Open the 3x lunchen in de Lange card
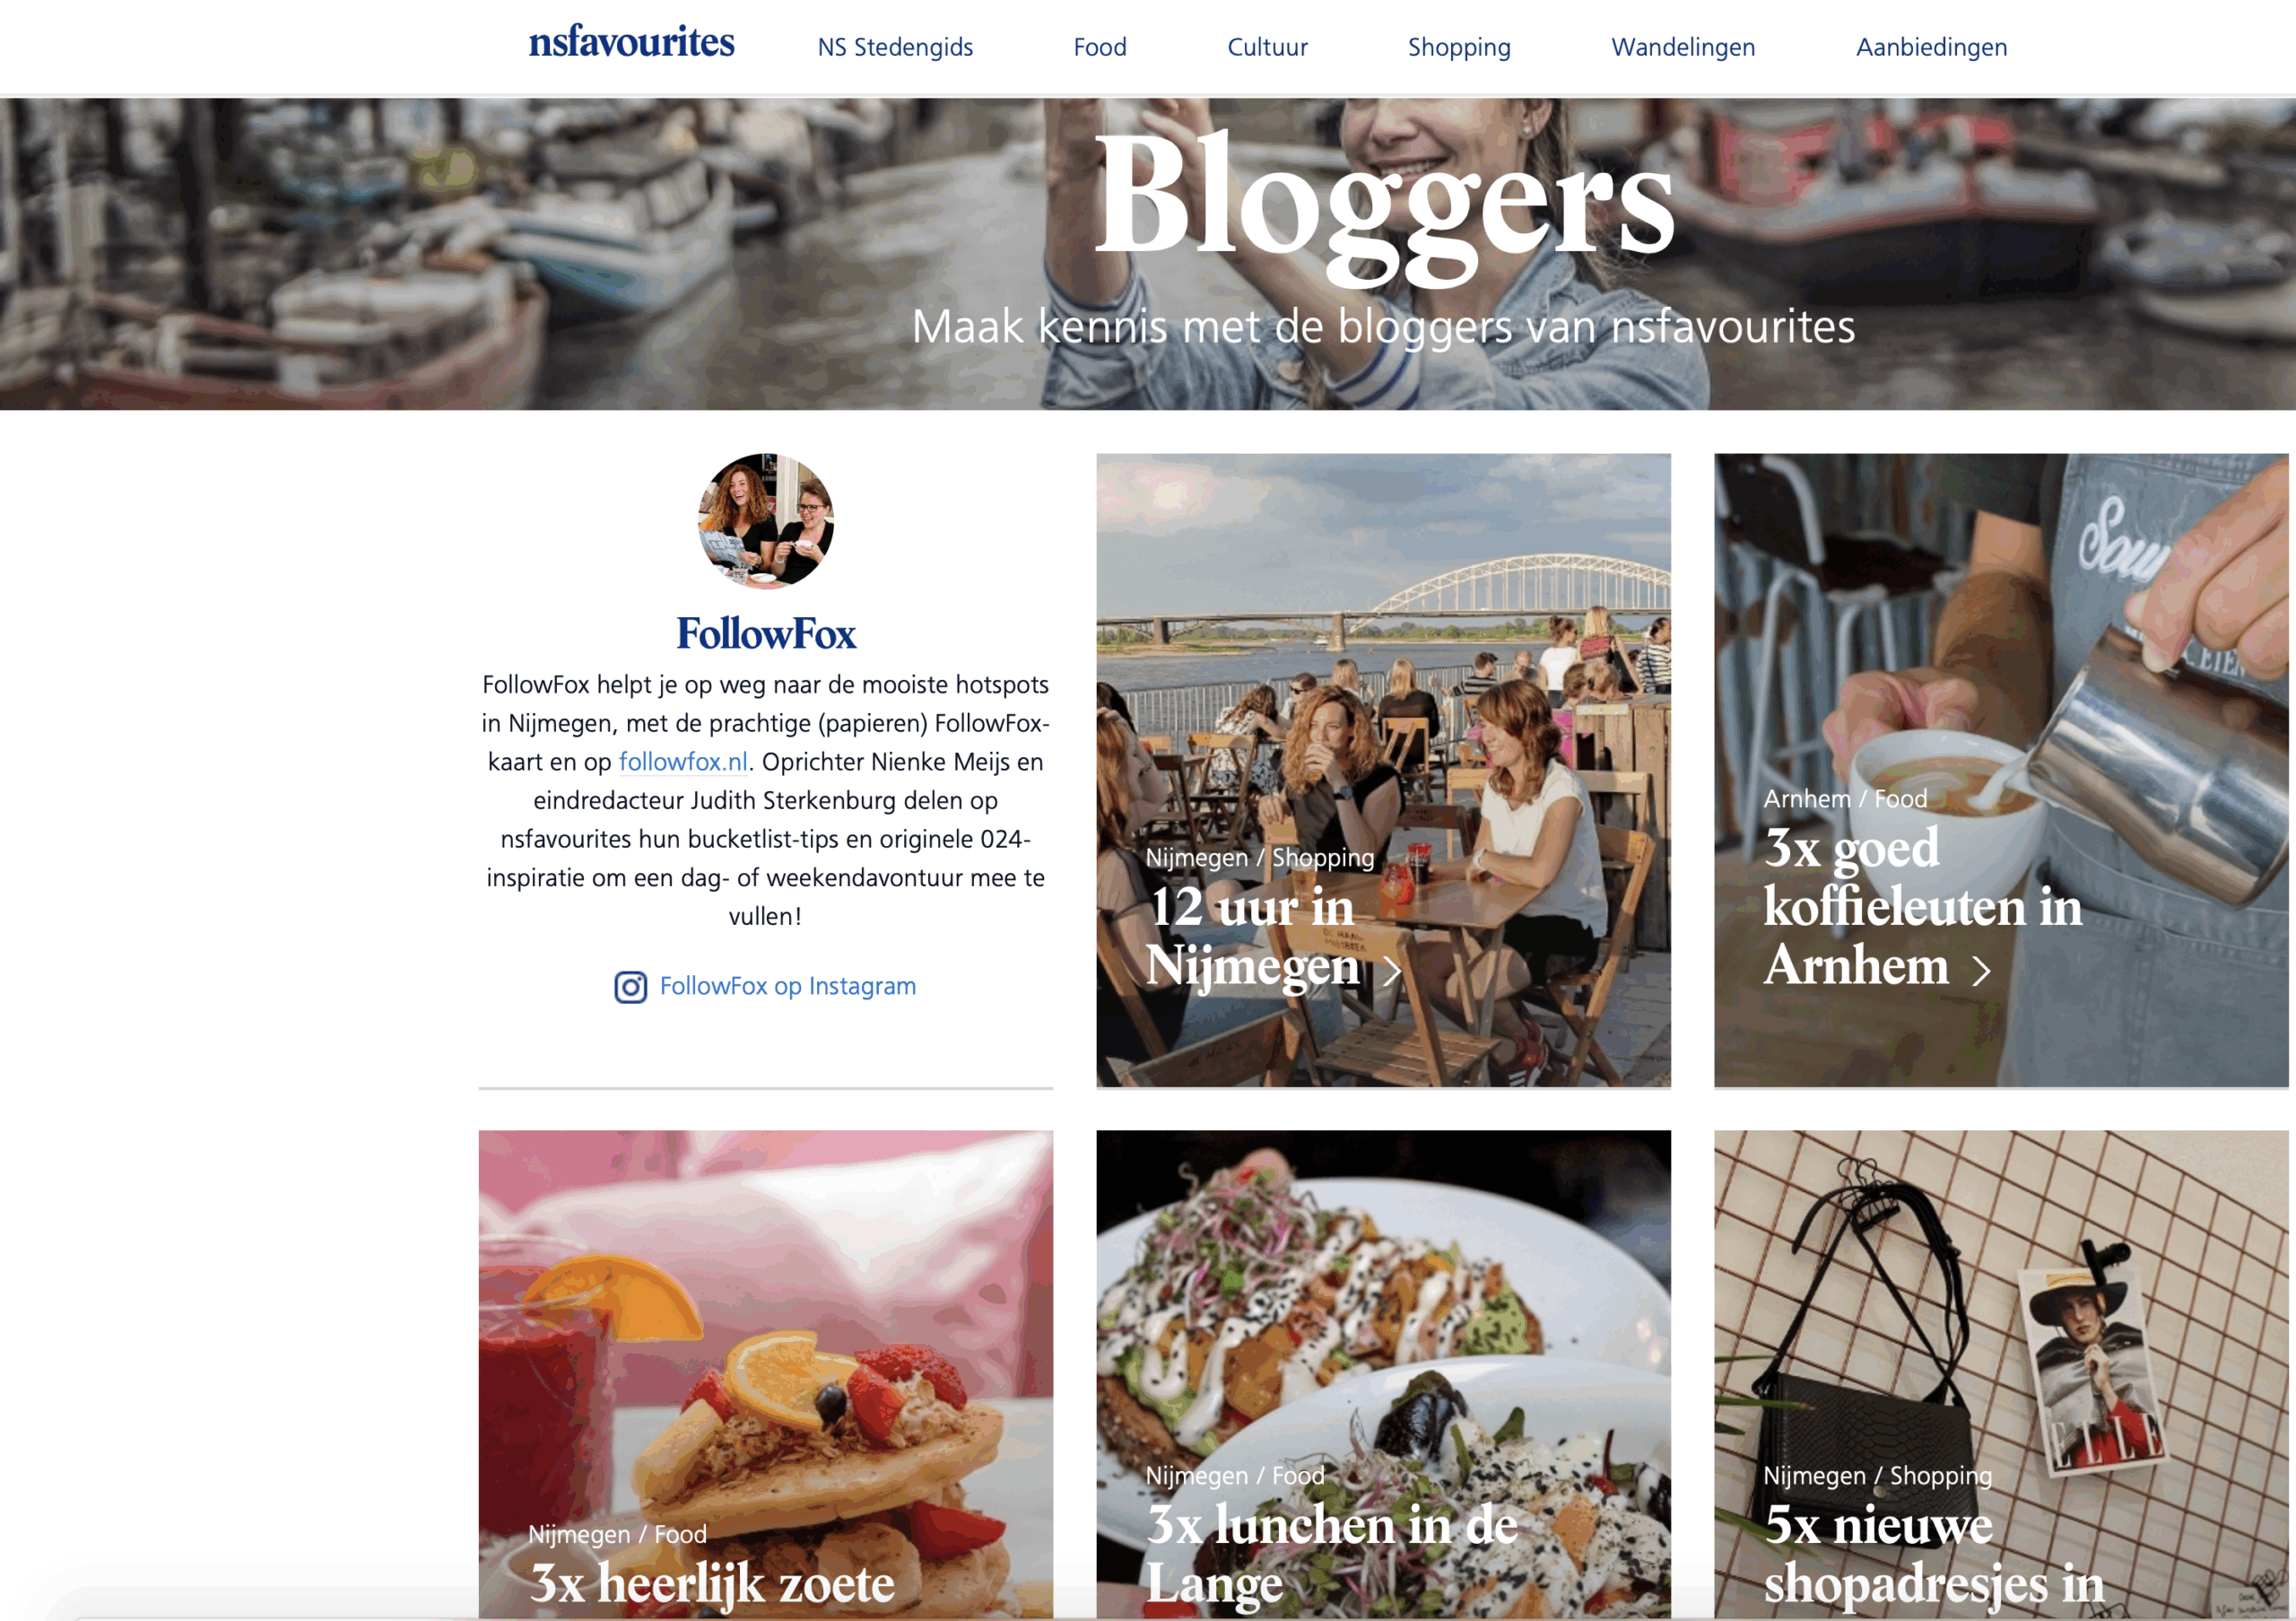The height and width of the screenshot is (1621, 2296). [x=1383, y=1375]
